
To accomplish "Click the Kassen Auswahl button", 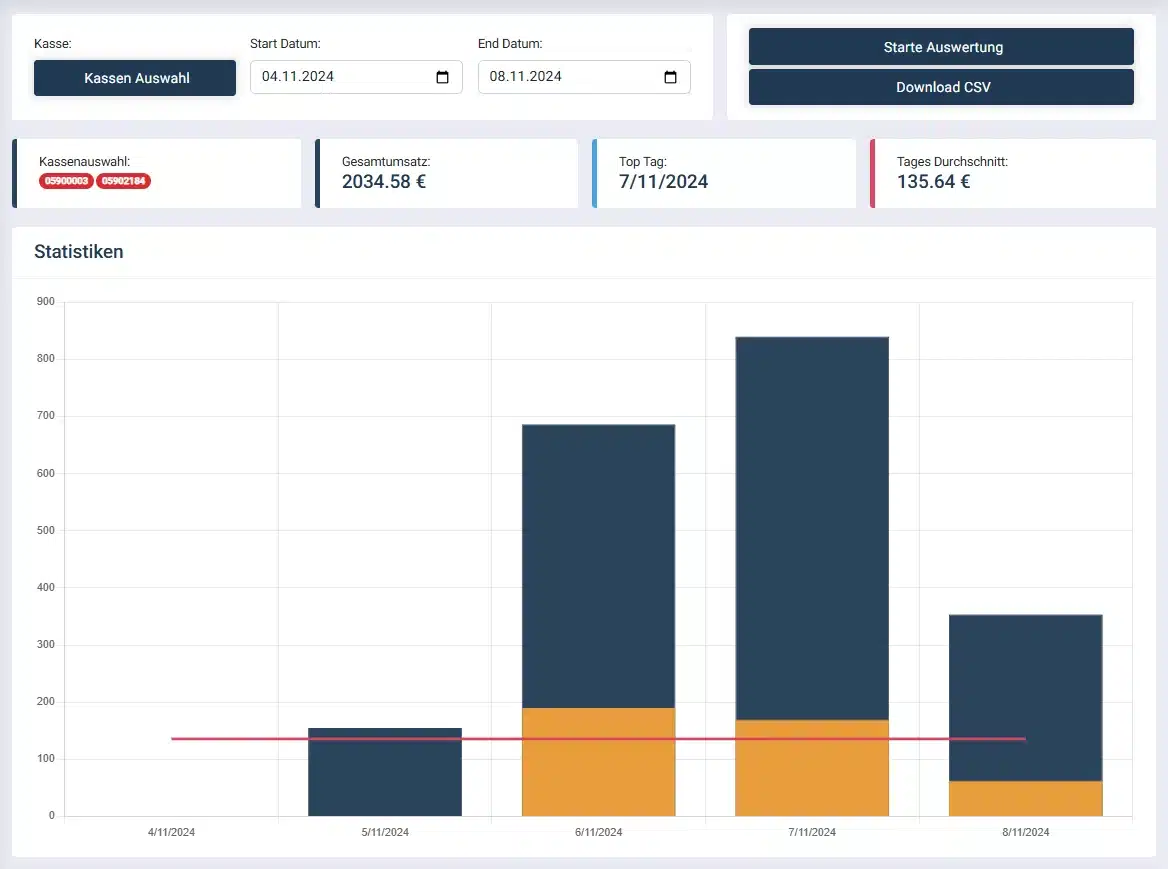I will (135, 78).
